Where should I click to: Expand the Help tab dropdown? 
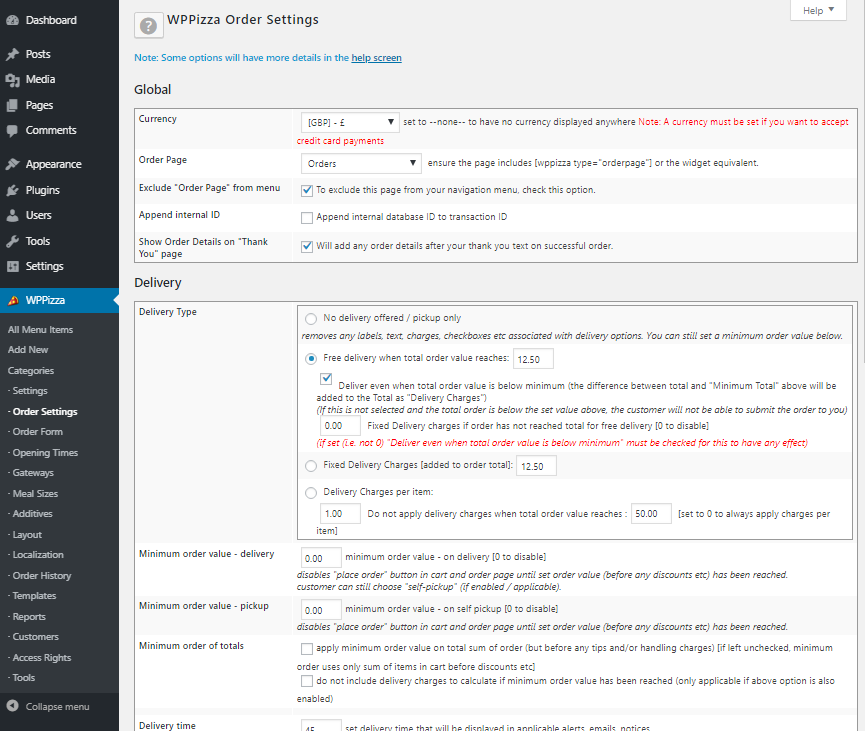tap(818, 10)
